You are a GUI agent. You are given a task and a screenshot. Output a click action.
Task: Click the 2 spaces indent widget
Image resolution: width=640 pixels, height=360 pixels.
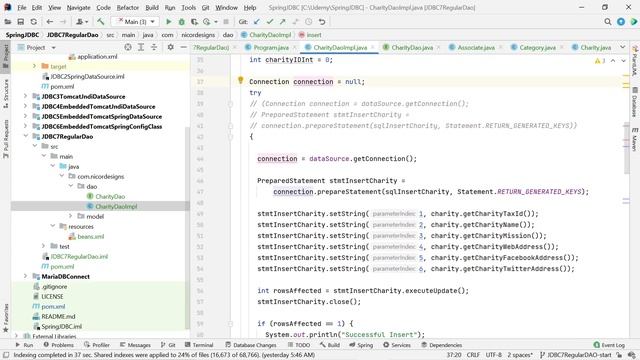pyautogui.click(x=520, y=355)
